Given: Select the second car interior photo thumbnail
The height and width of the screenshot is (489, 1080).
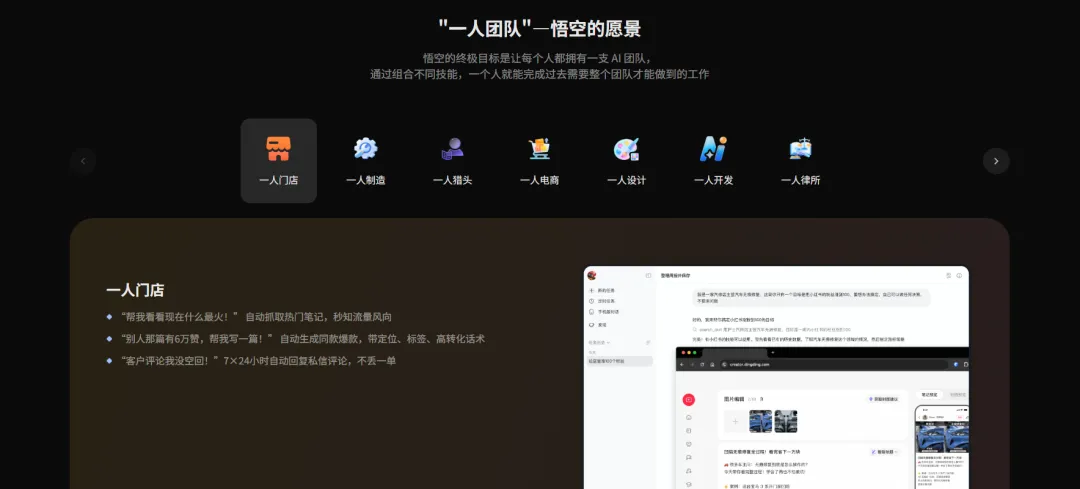Looking at the screenshot, I should click(x=786, y=422).
